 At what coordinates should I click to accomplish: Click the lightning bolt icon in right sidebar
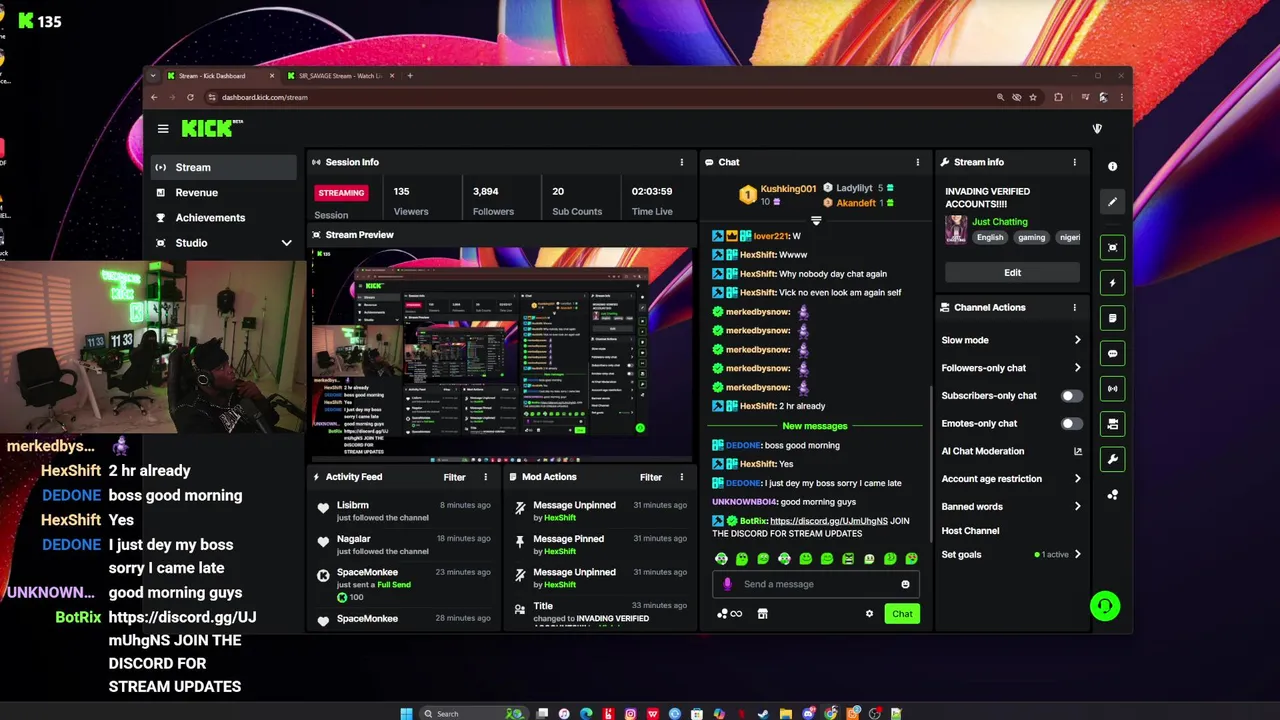click(1112, 283)
